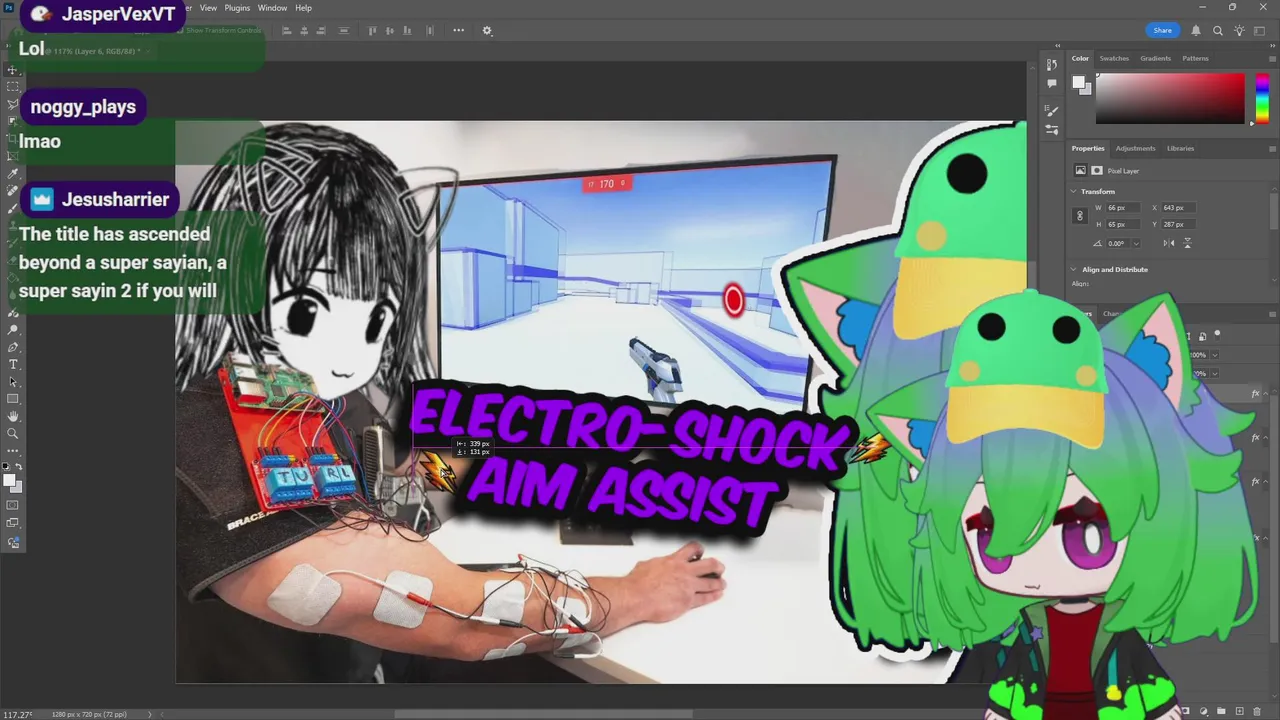
Task: Select the Rectangular Marquee tool
Action: 13,87
